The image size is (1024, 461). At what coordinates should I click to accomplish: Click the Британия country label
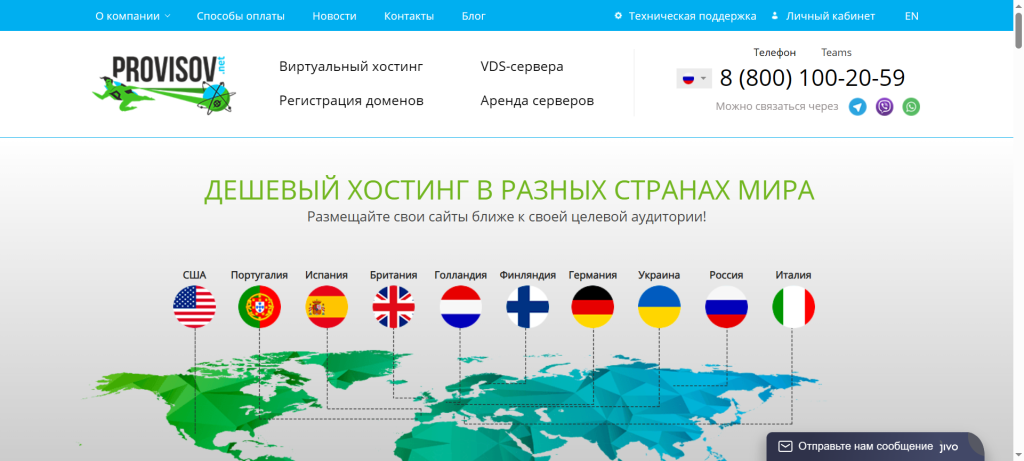[x=393, y=275]
